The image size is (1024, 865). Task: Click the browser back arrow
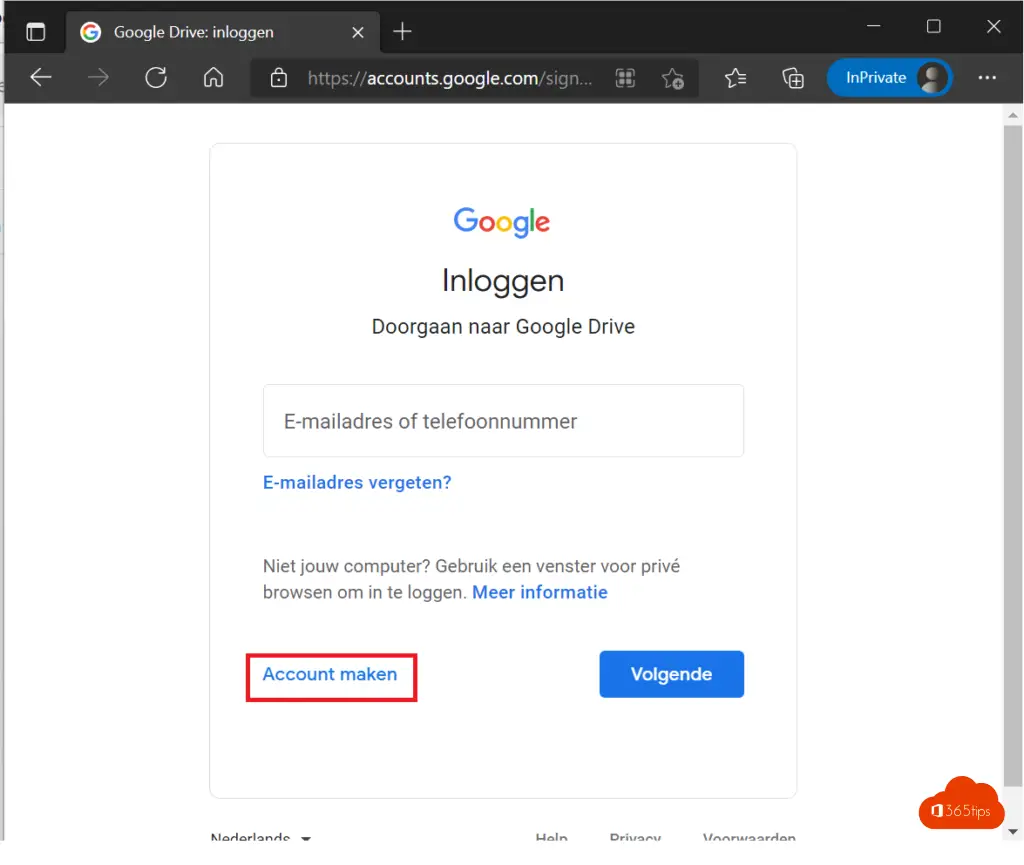coord(41,78)
